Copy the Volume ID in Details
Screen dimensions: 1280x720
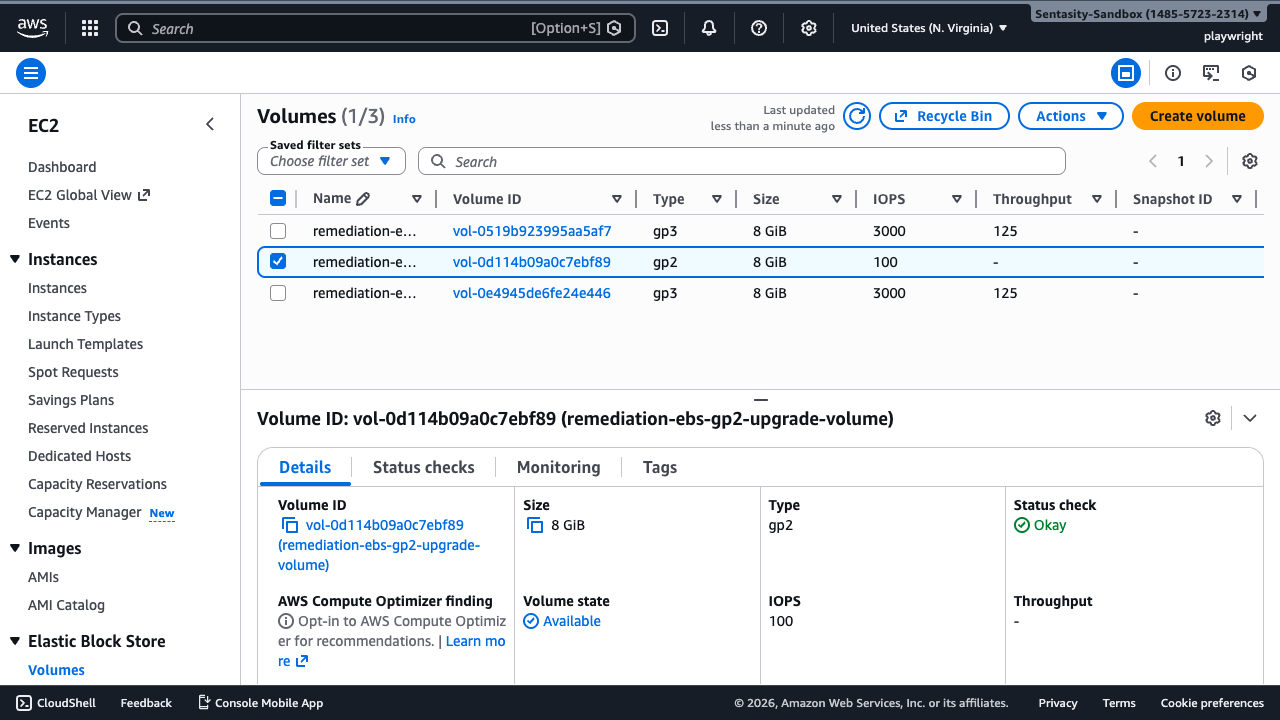coord(290,525)
